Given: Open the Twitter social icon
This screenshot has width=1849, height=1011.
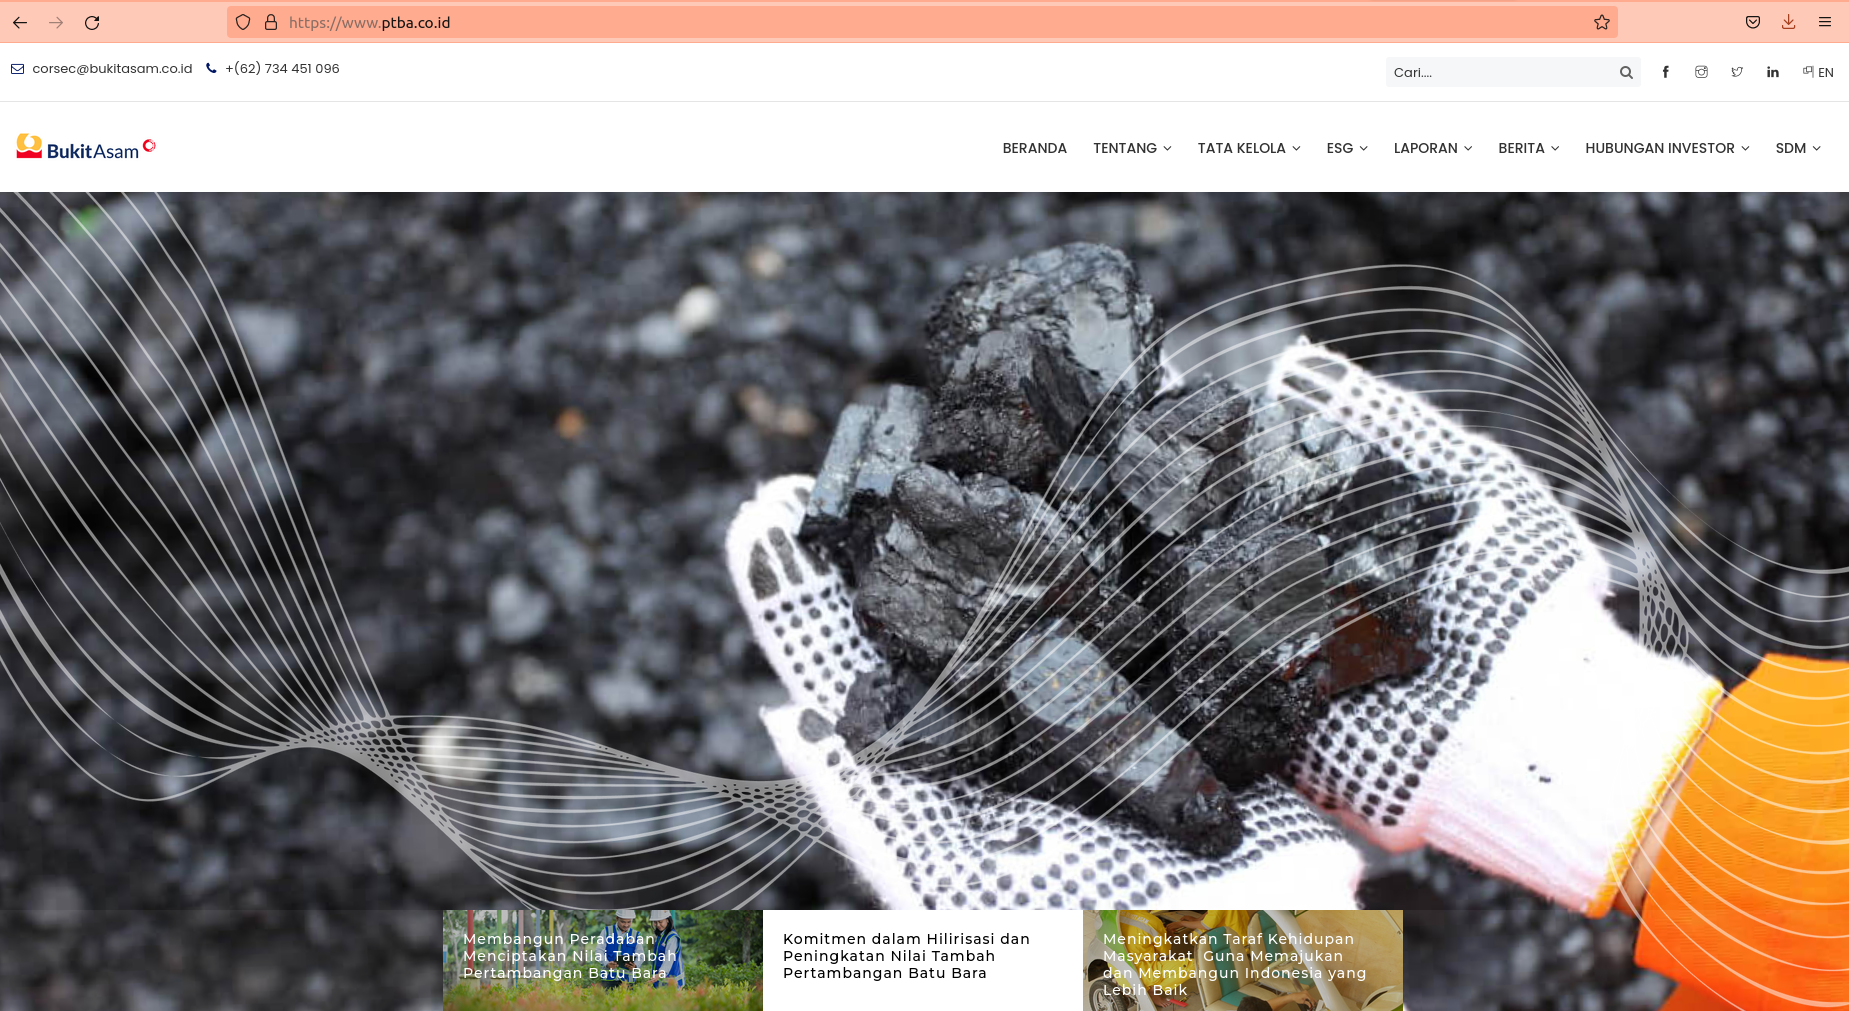Looking at the screenshot, I should coord(1737,72).
